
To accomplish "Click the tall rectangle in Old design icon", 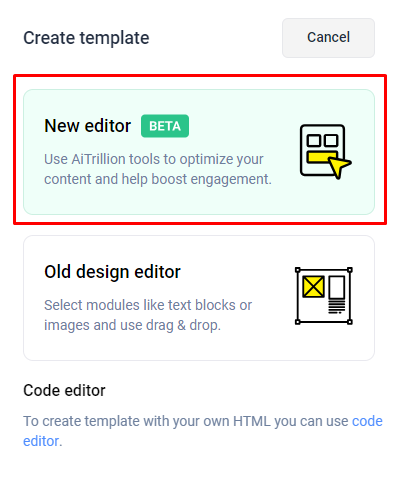I will (337, 287).
